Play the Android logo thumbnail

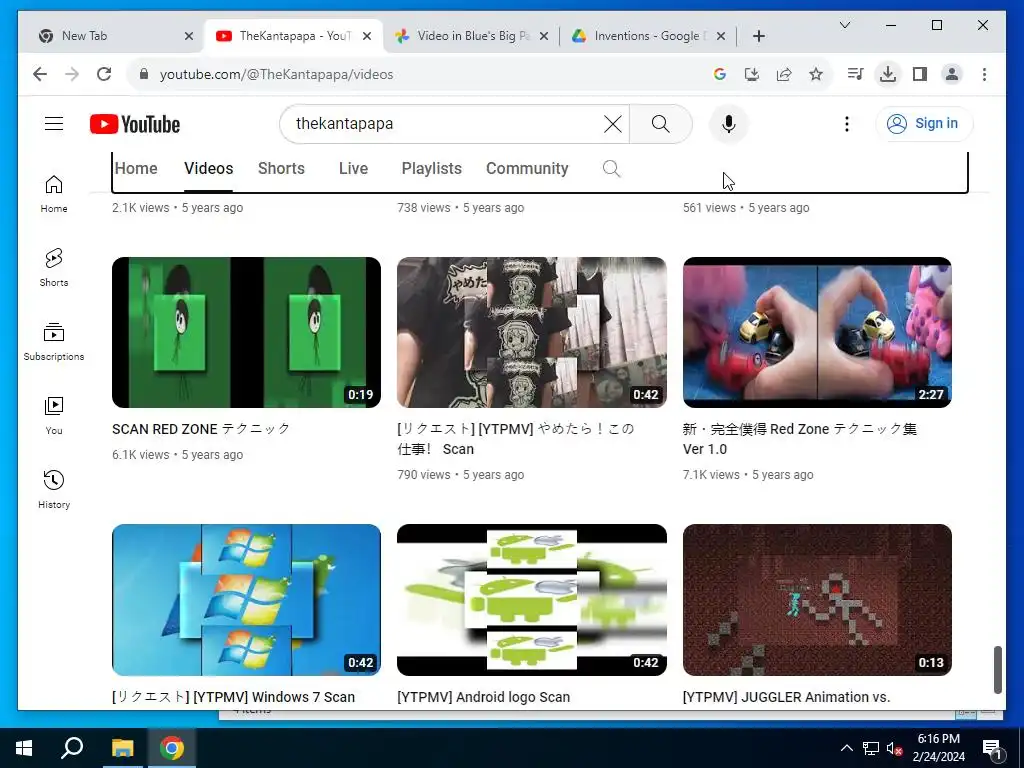tap(532, 600)
